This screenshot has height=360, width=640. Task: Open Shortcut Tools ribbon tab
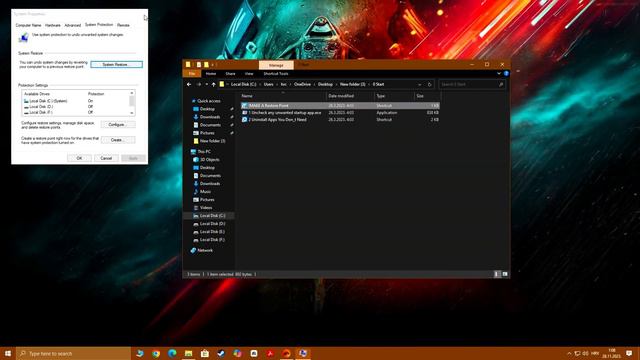coord(276,74)
